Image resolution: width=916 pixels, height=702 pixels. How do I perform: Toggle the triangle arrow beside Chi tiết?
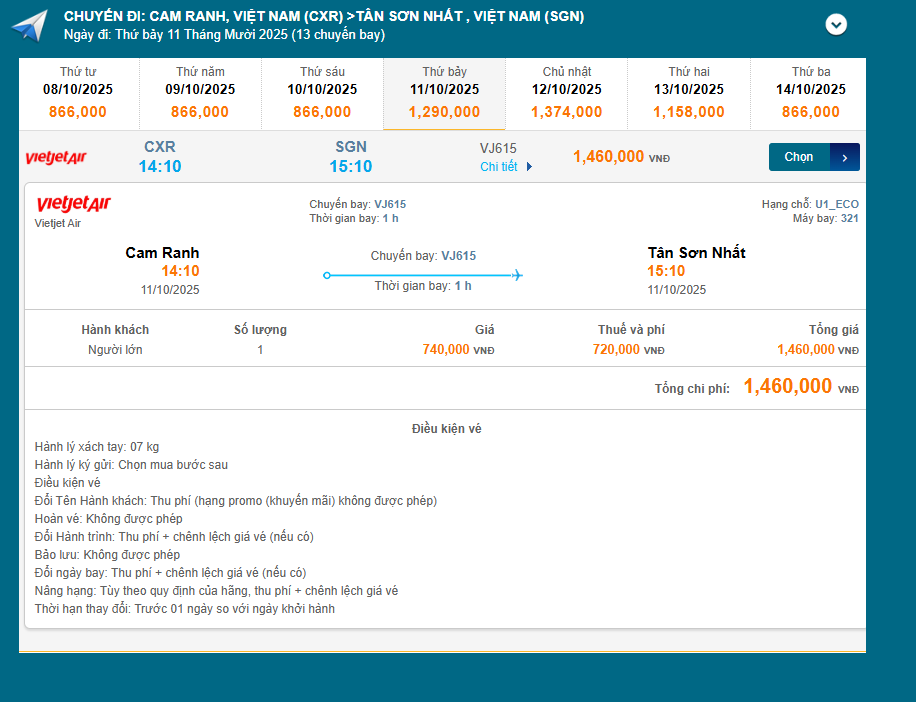529,167
